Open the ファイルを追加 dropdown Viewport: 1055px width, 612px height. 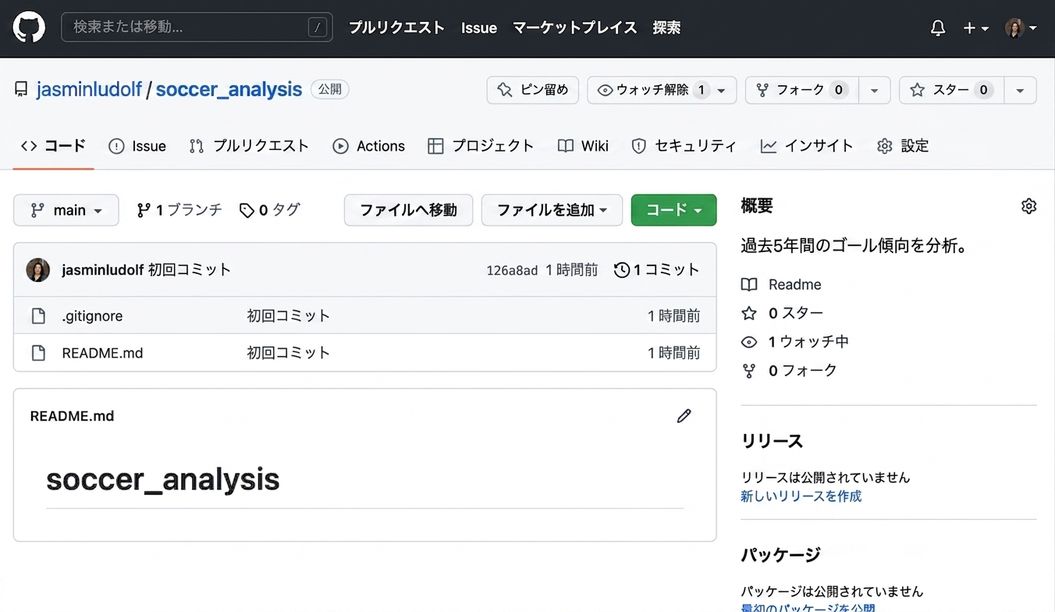(552, 211)
